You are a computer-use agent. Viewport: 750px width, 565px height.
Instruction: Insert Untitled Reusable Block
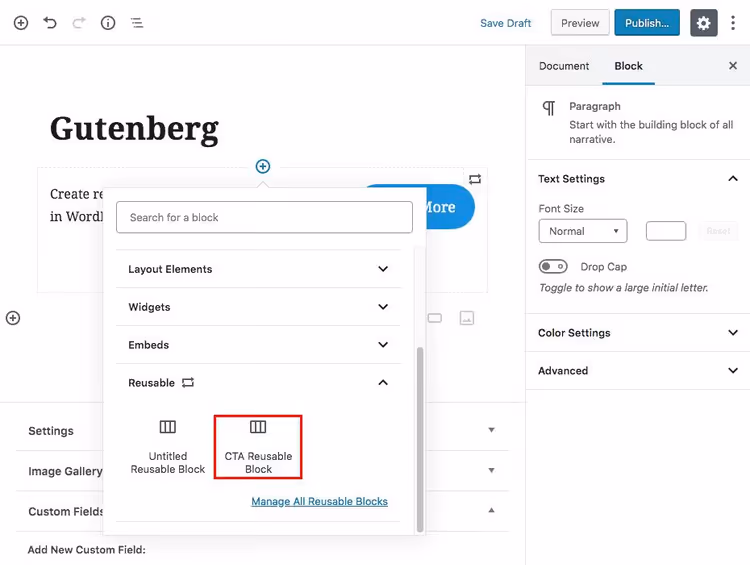coord(167,446)
